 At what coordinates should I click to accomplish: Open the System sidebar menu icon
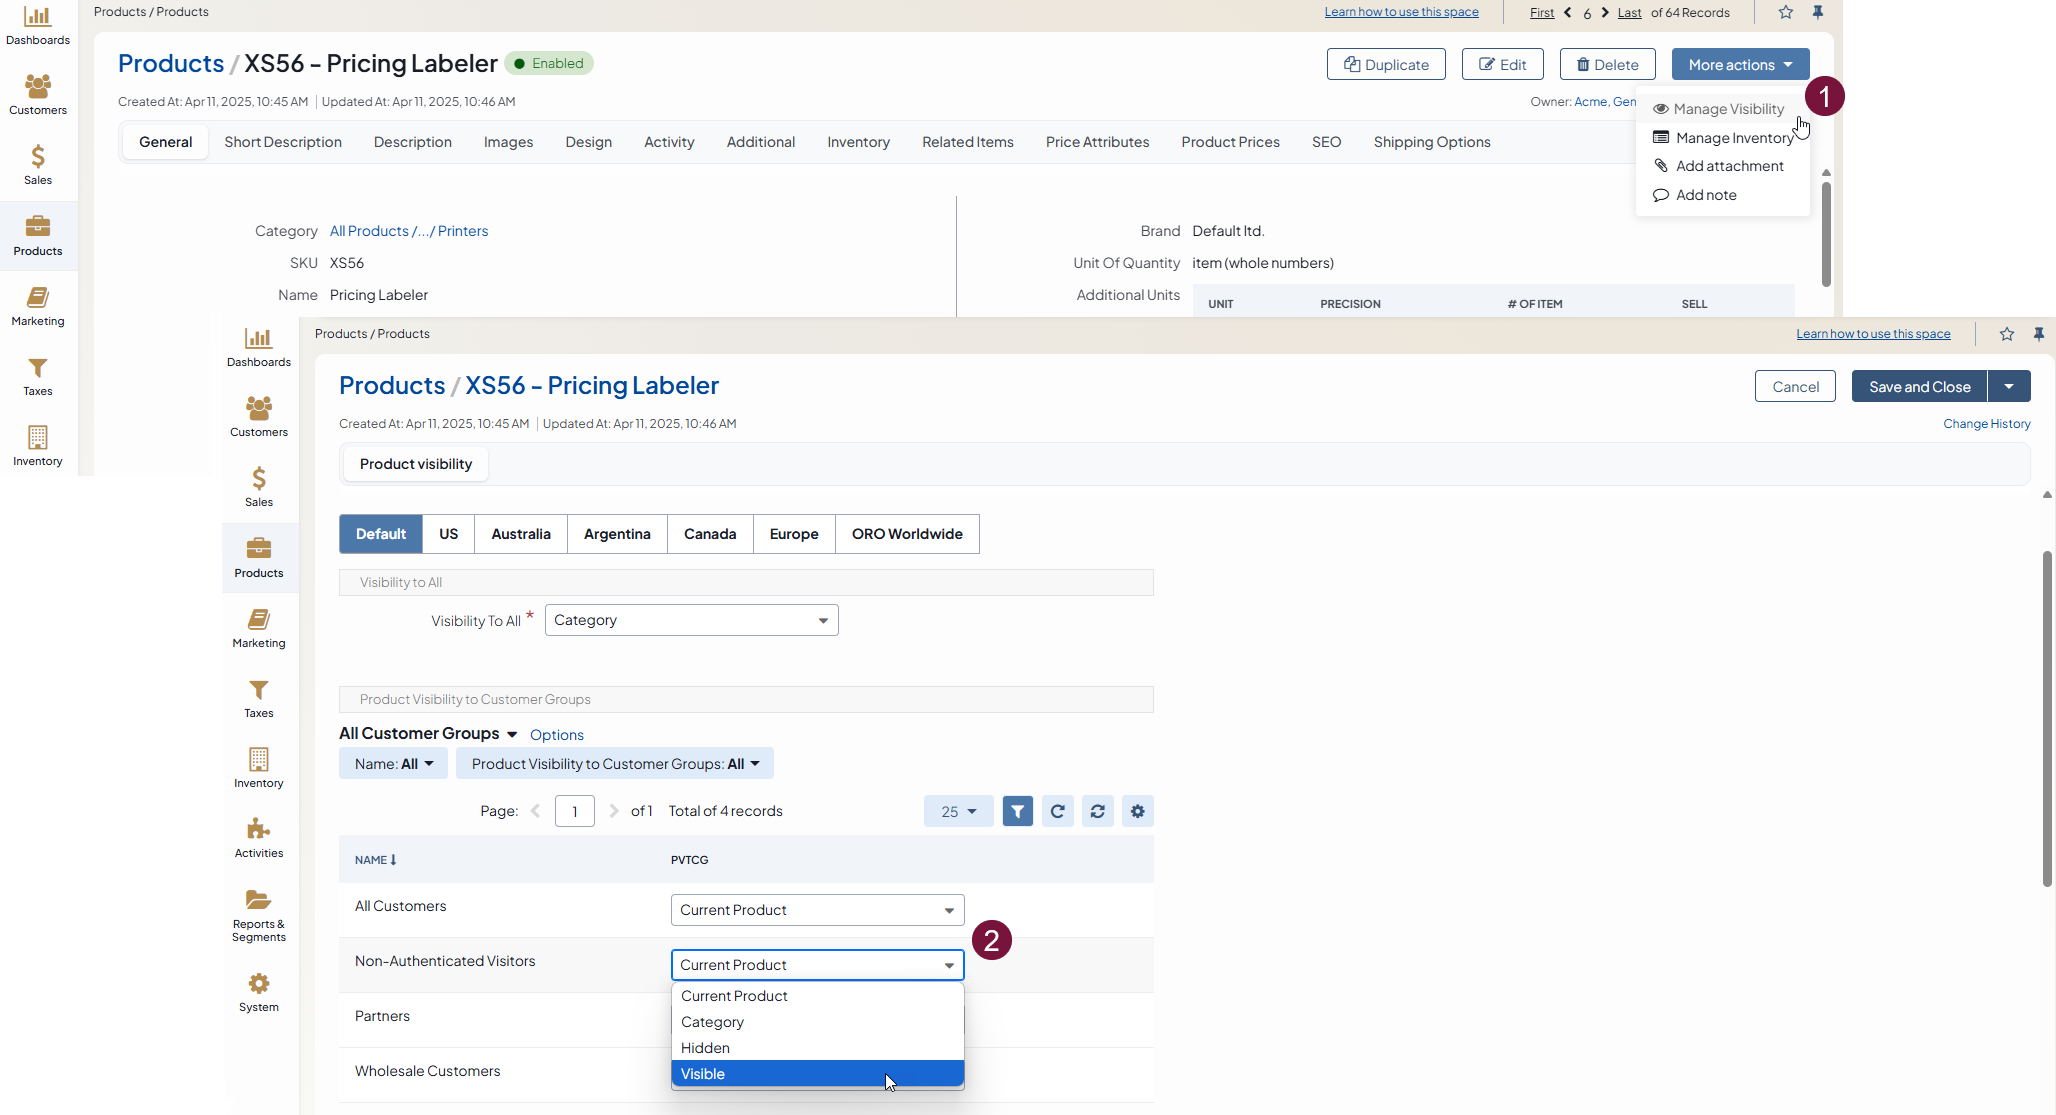pos(258,991)
